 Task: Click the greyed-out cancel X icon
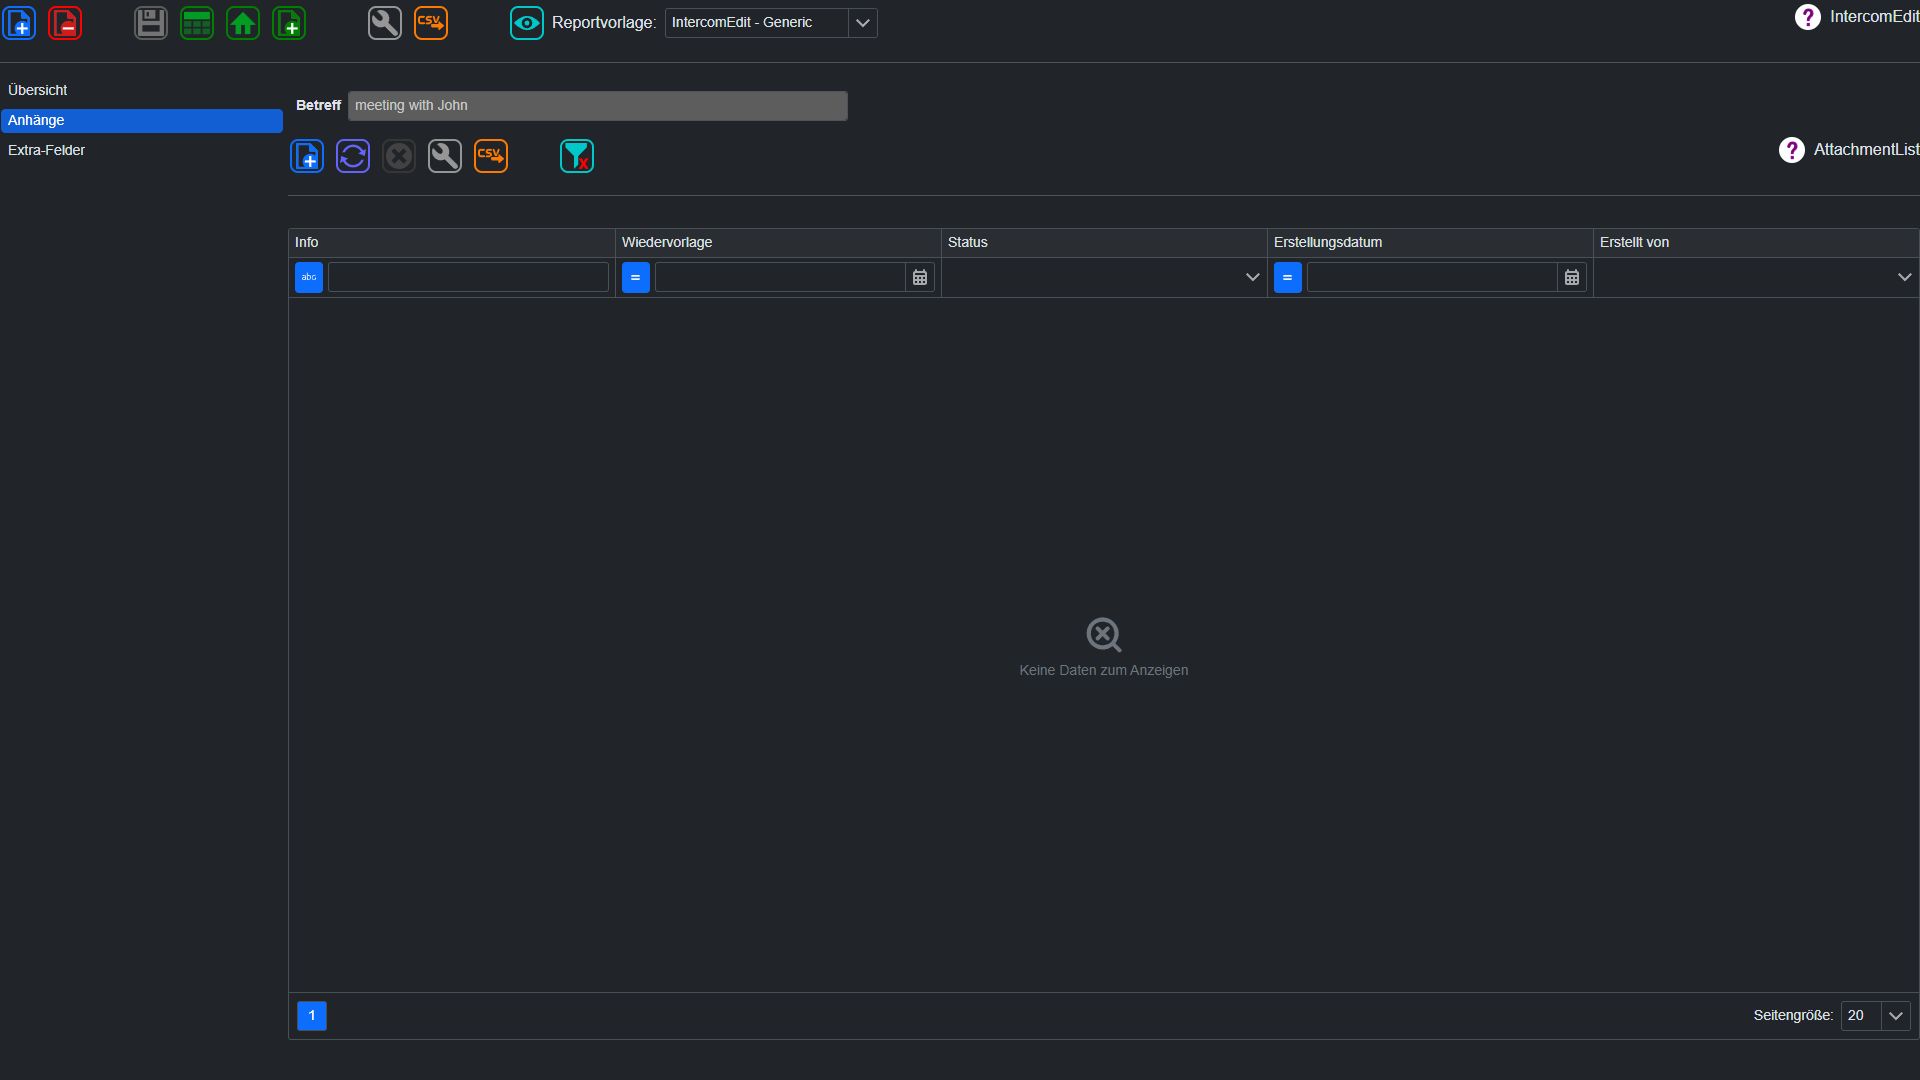tap(399, 156)
